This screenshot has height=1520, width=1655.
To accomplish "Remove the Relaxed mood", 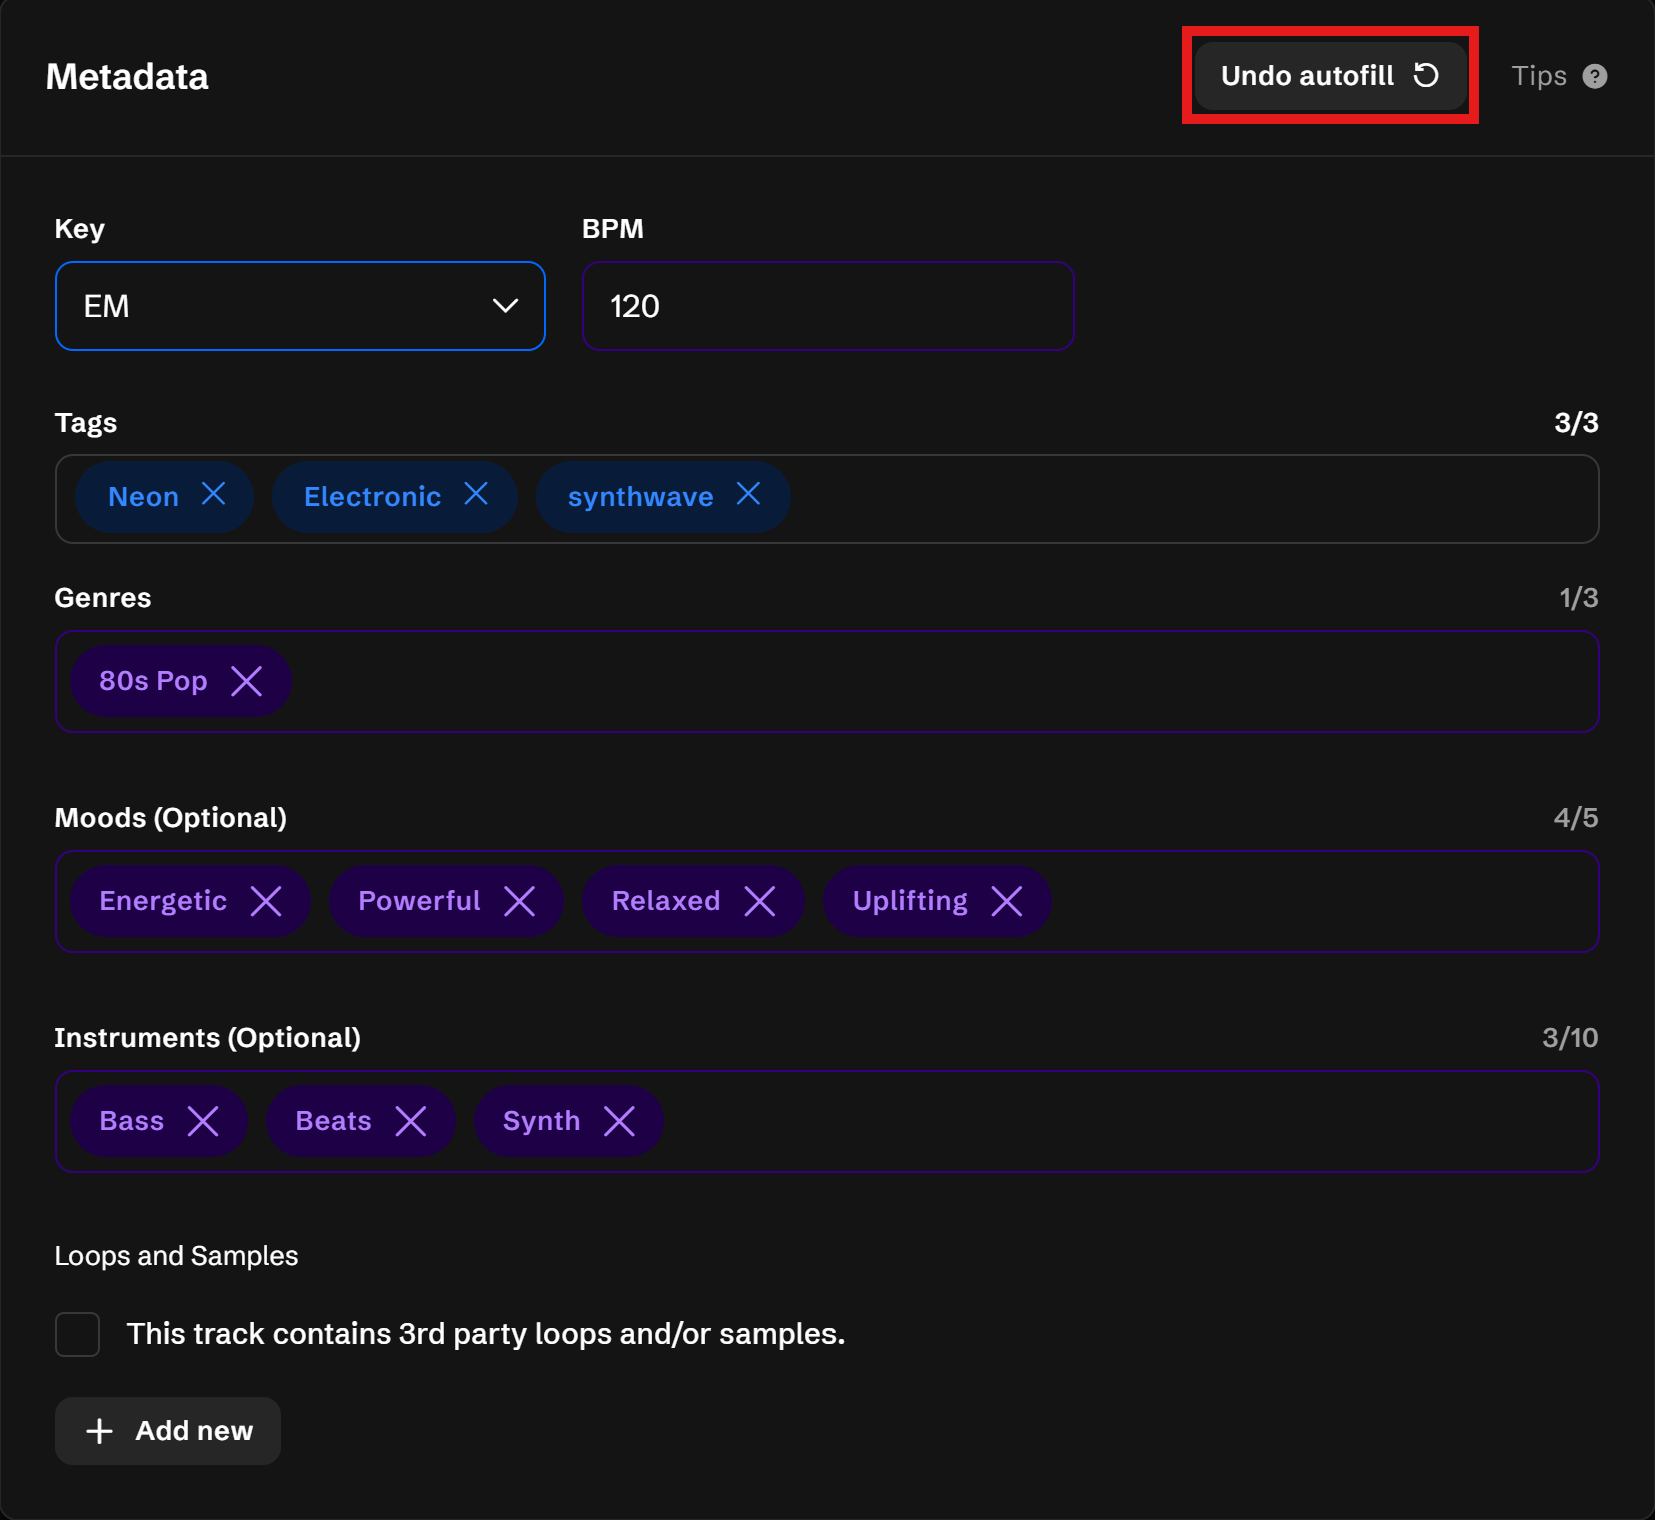I will (760, 902).
